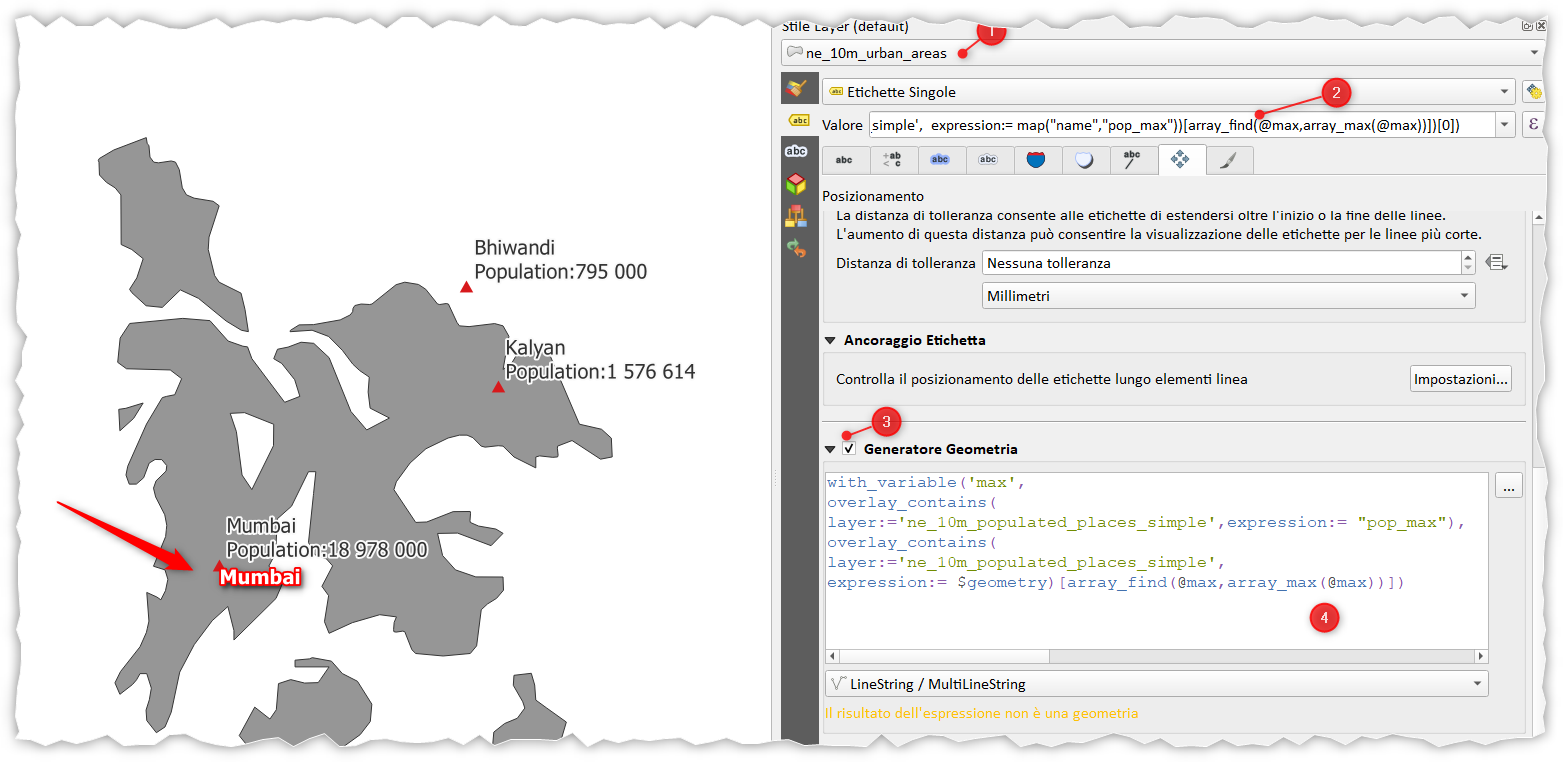
Task: Open the LineString / MultiLineString geometry type dropdown
Action: point(1156,684)
